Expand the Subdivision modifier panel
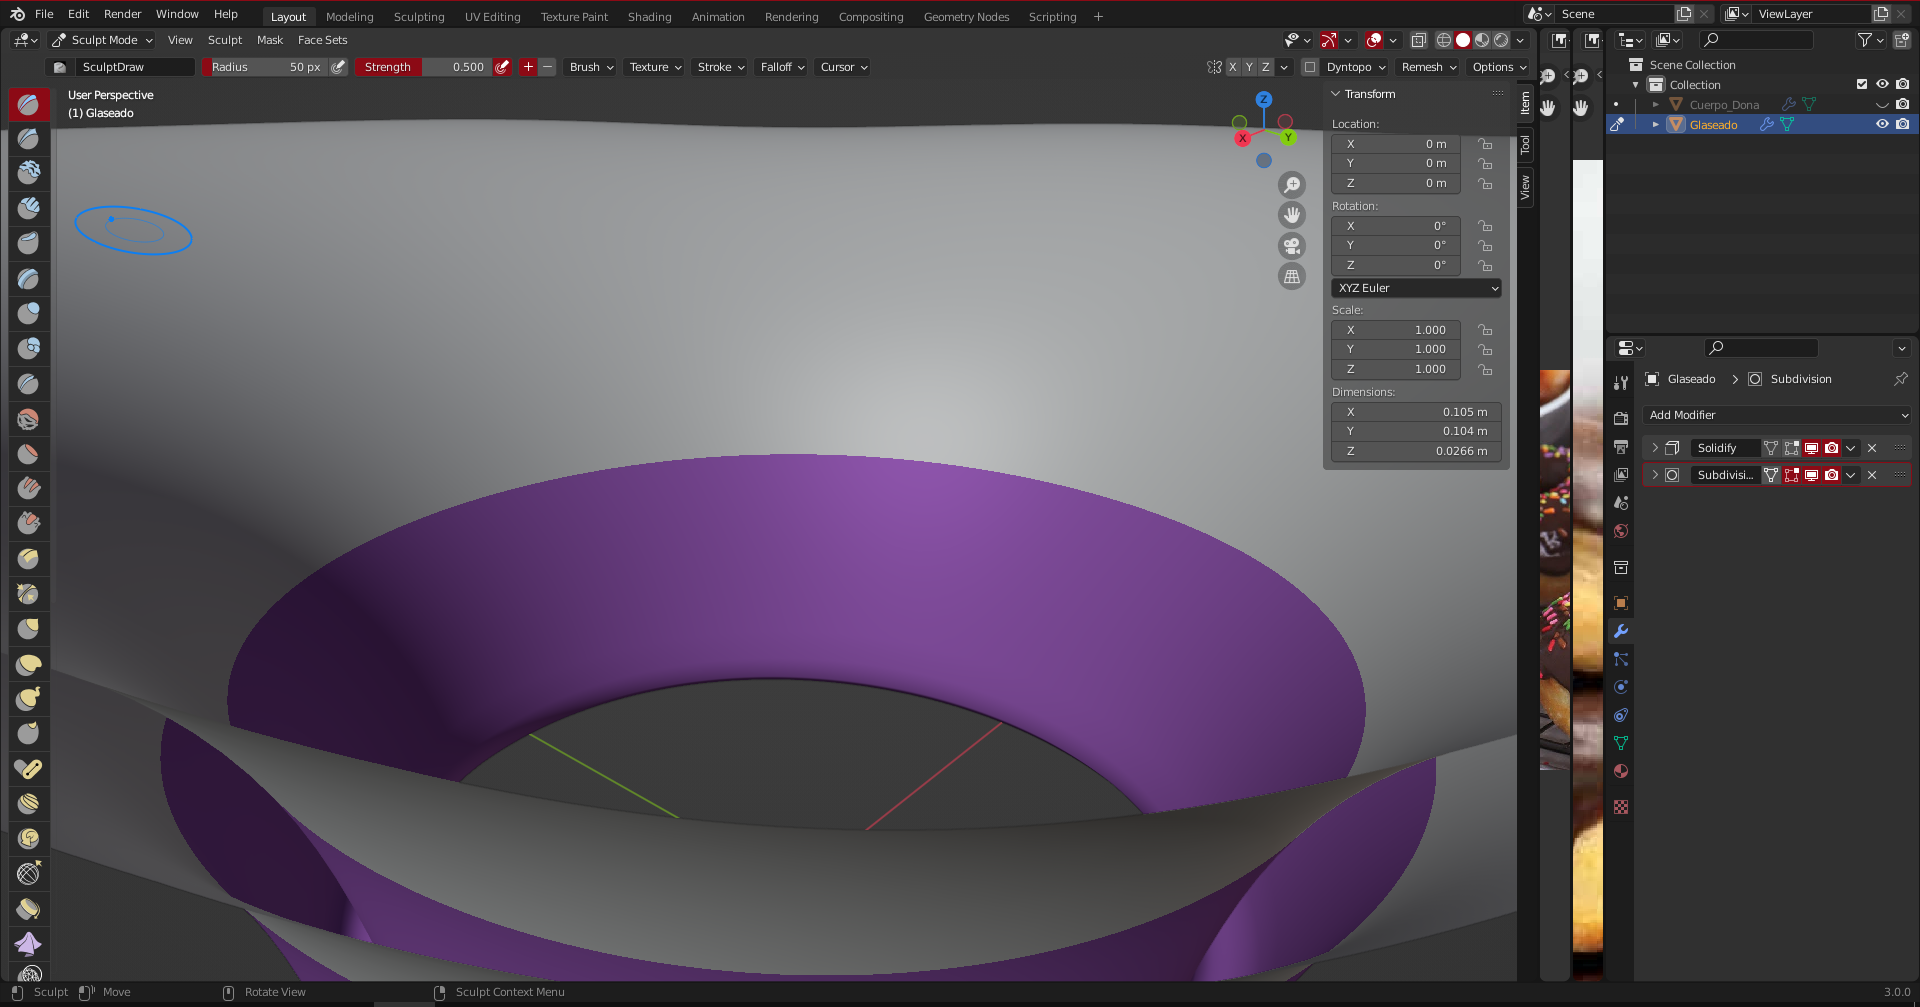The width and height of the screenshot is (1920, 1007). click(x=1655, y=475)
